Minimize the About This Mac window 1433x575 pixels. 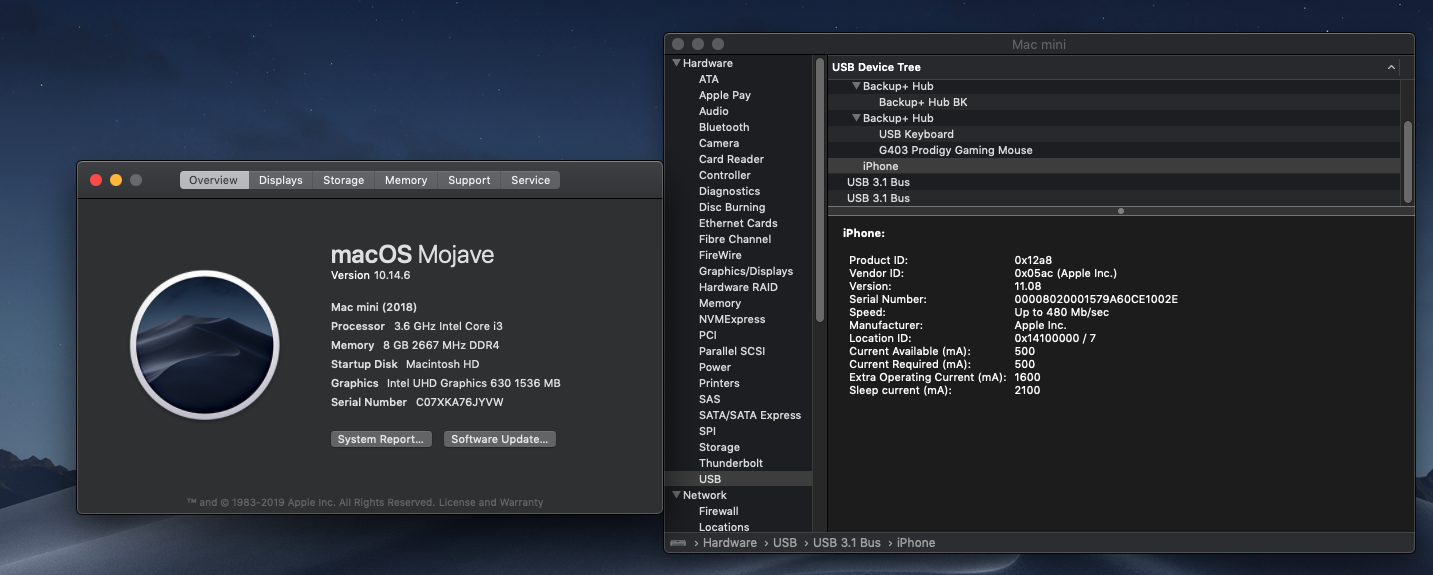116,180
